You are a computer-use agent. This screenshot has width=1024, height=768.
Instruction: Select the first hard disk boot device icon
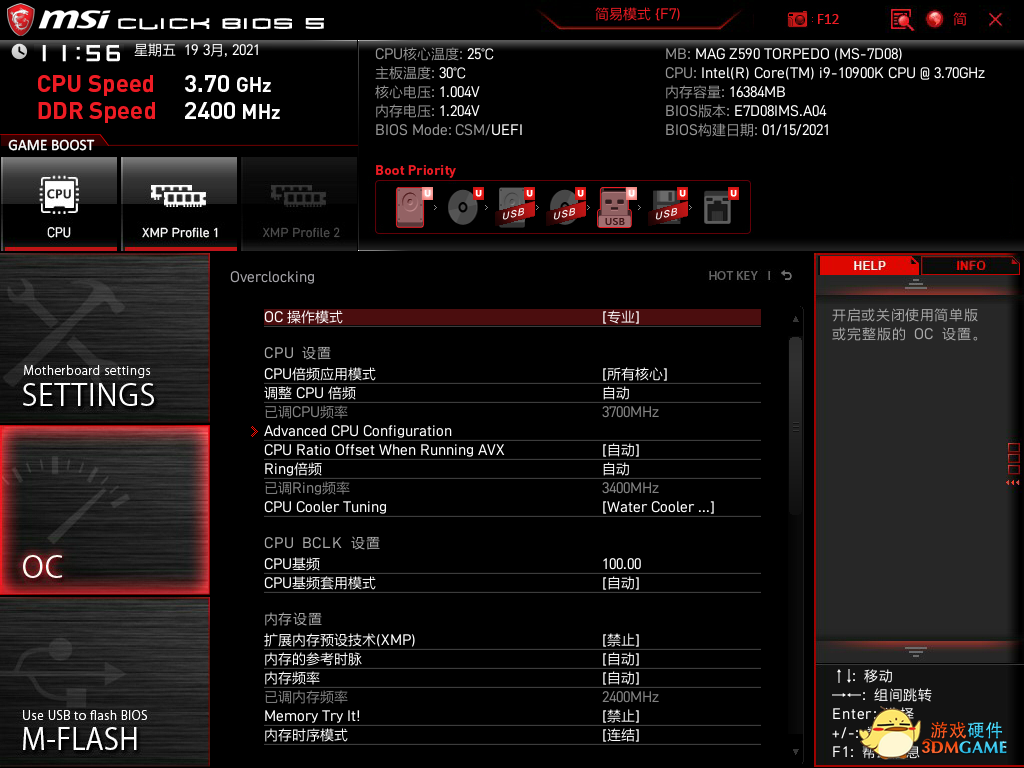tap(411, 207)
